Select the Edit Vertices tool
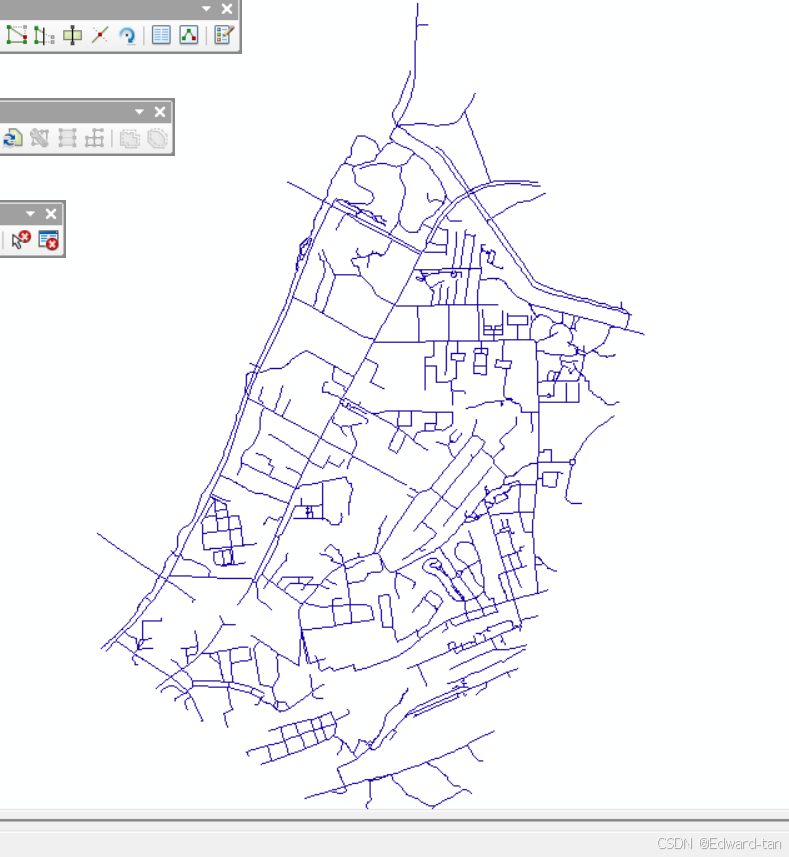This screenshot has width=789, height=857. [x=17, y=35]
